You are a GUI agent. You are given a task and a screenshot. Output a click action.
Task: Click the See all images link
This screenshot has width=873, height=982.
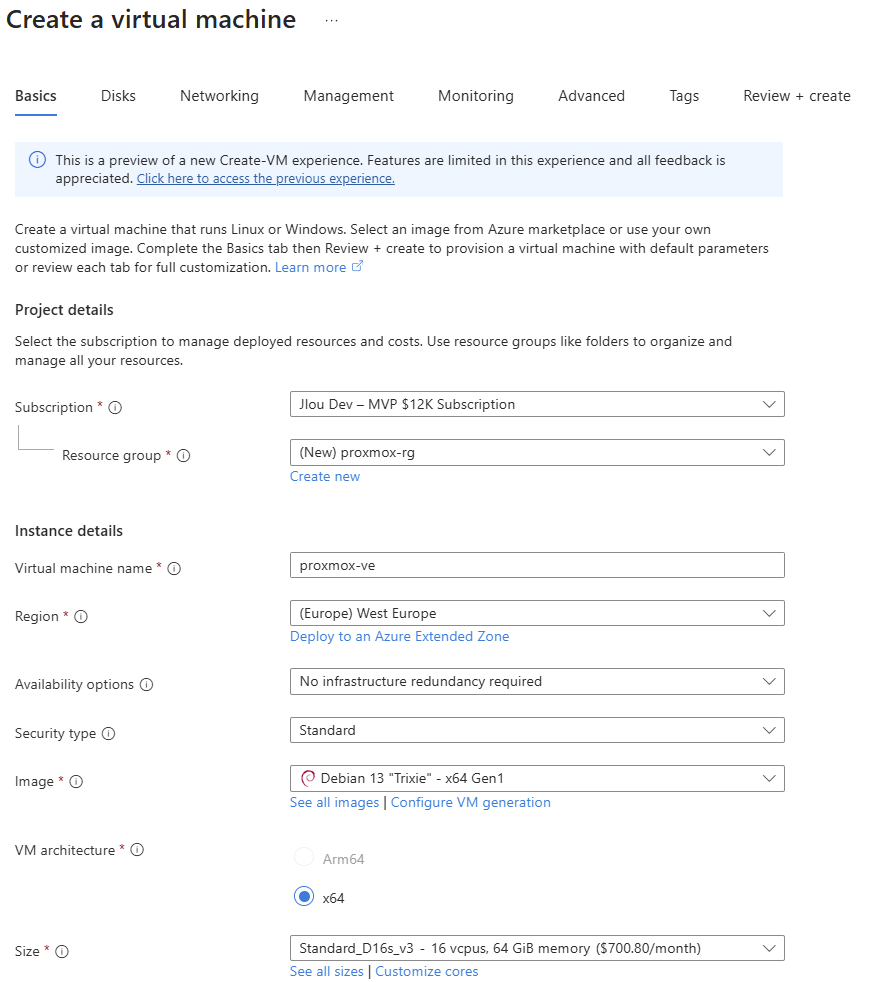pyautogui.click(x=334, y=802)
